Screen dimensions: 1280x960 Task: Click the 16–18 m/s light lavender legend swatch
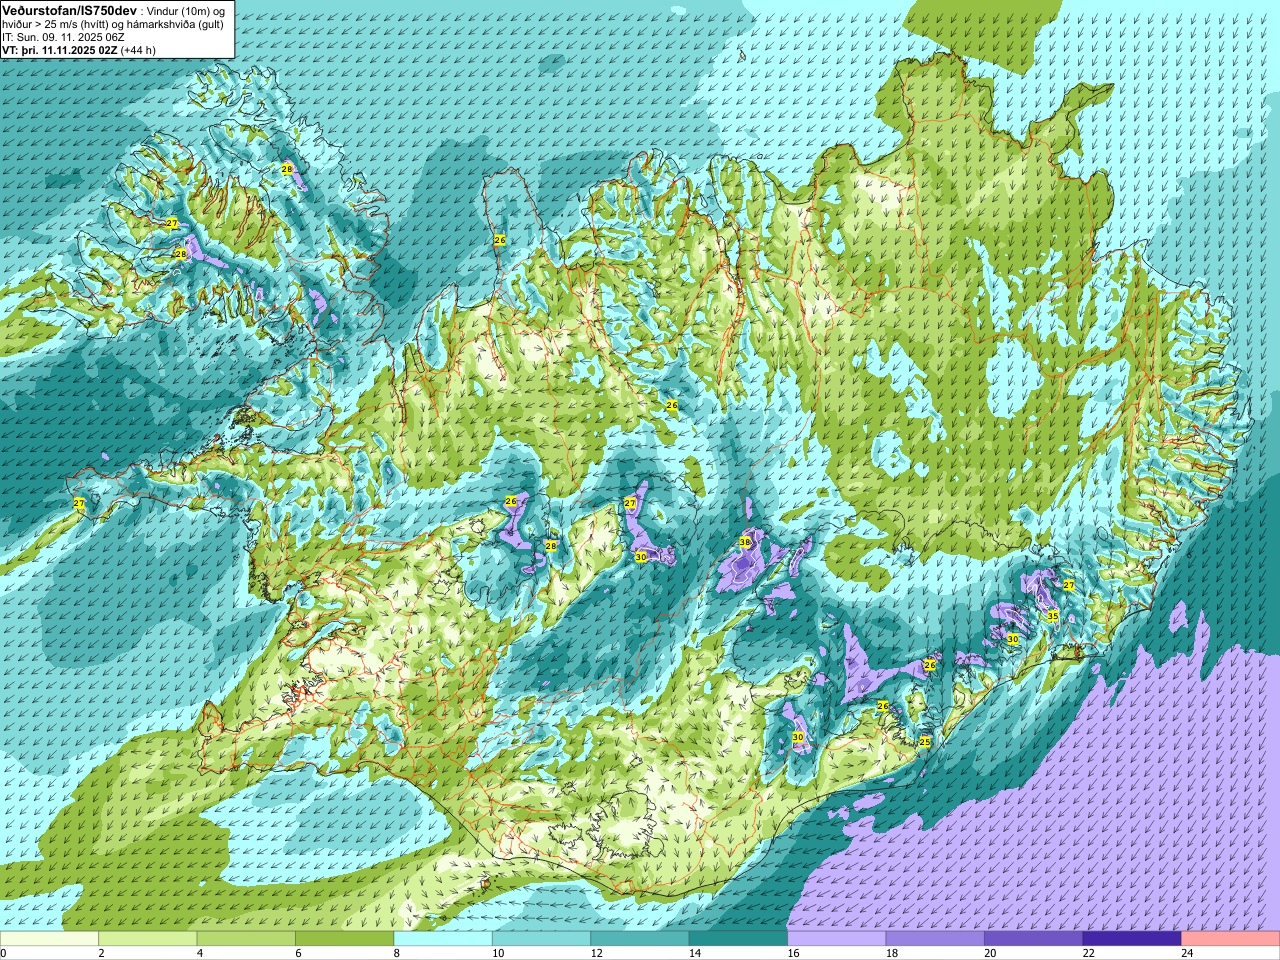click(837, 939)
